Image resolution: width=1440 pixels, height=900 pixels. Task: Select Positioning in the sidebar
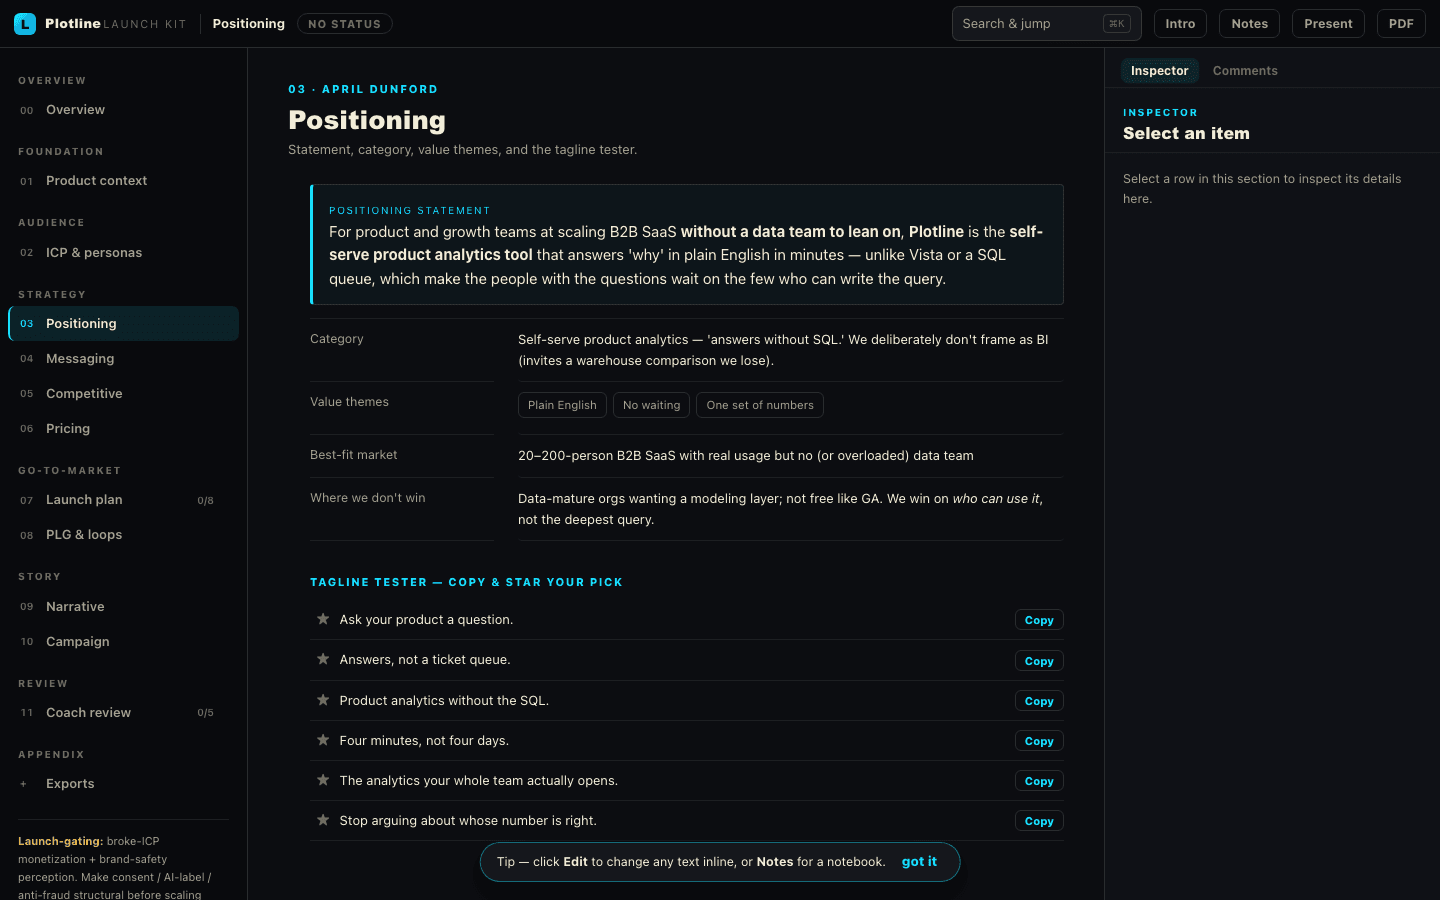tap(123, 324)
